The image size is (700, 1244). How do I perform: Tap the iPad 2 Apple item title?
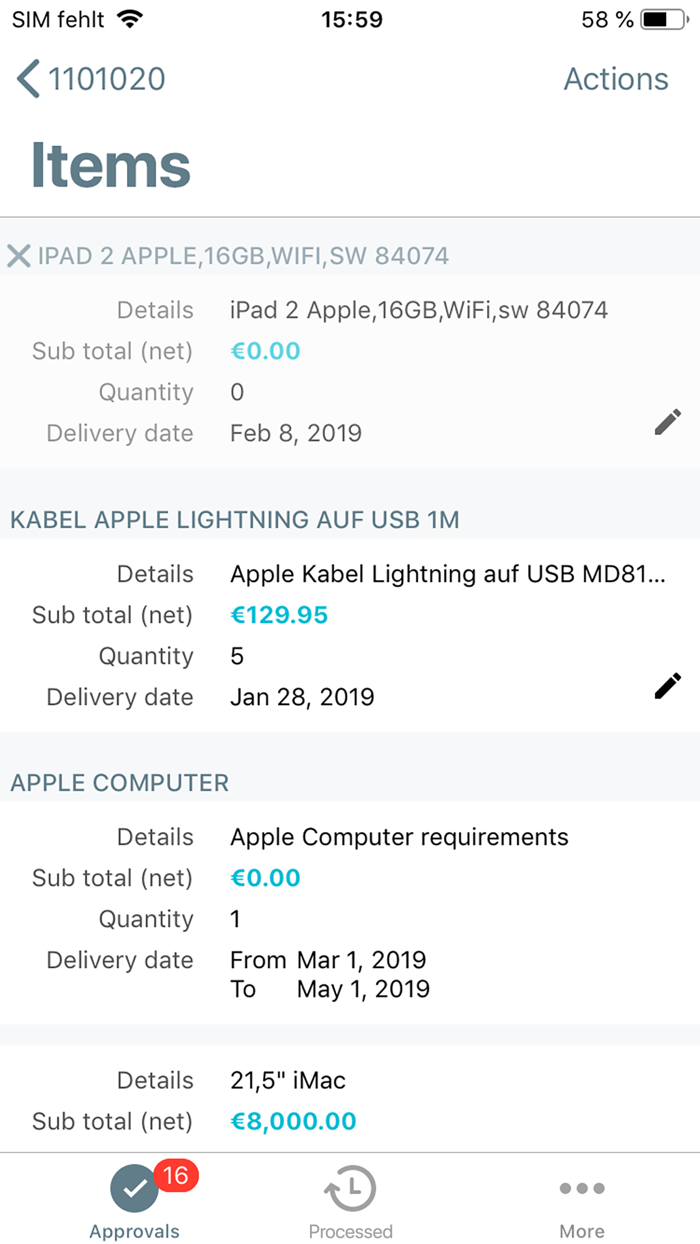coord(243,256)
